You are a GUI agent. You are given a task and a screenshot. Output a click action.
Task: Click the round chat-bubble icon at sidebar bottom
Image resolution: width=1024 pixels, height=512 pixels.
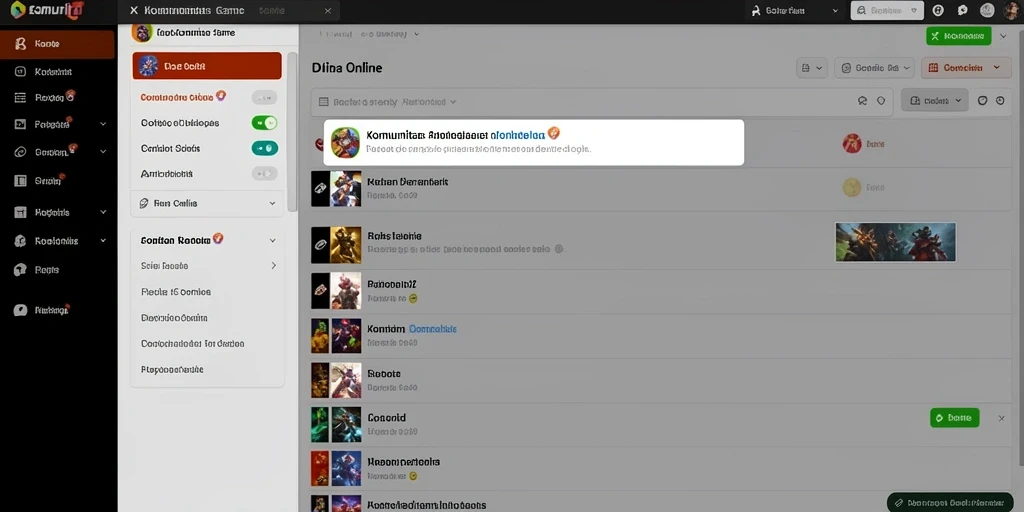pos(20,310)
